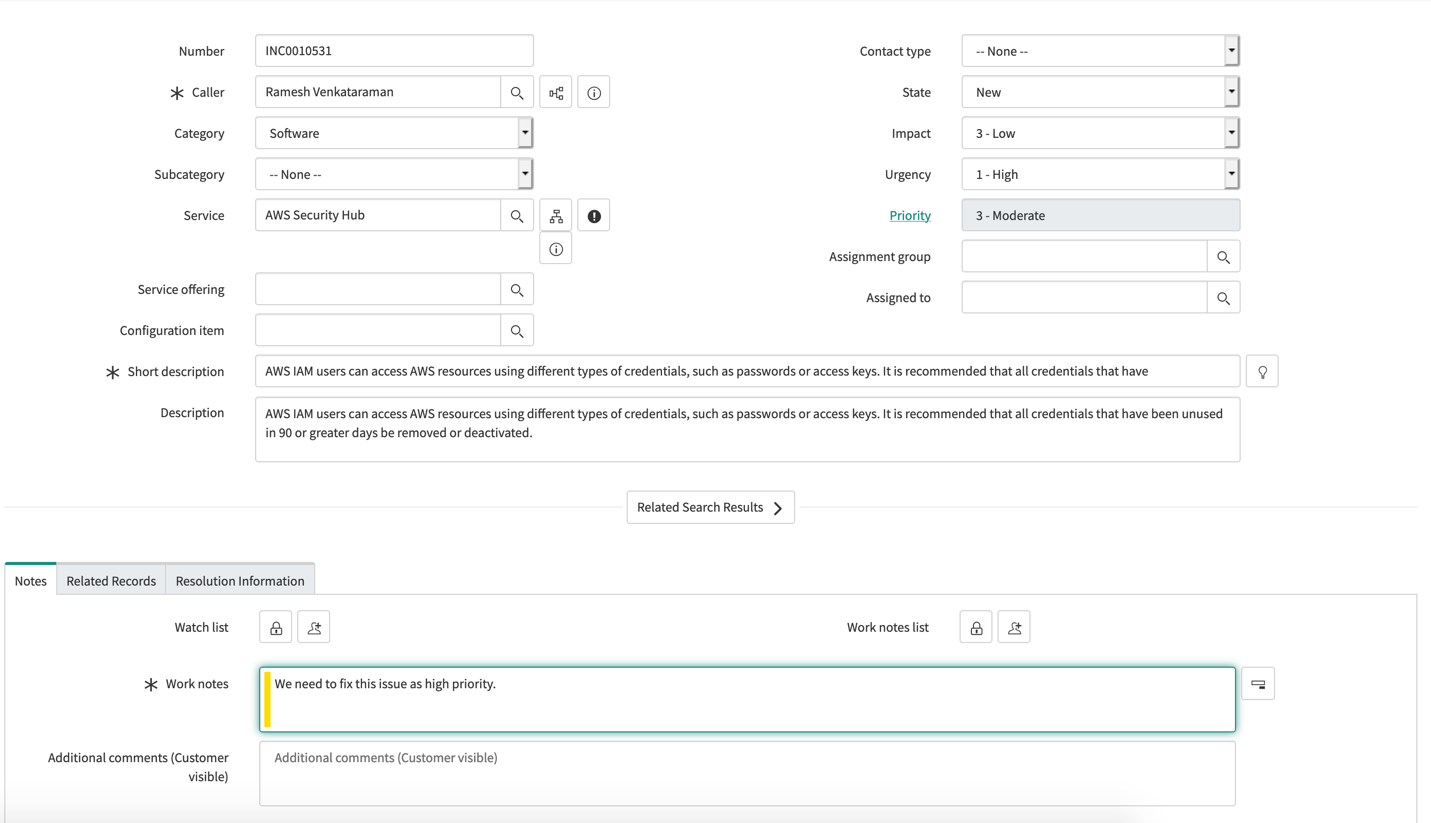
Task: Open the Assignment group lookup magnifier
Action: [1223, 256]
